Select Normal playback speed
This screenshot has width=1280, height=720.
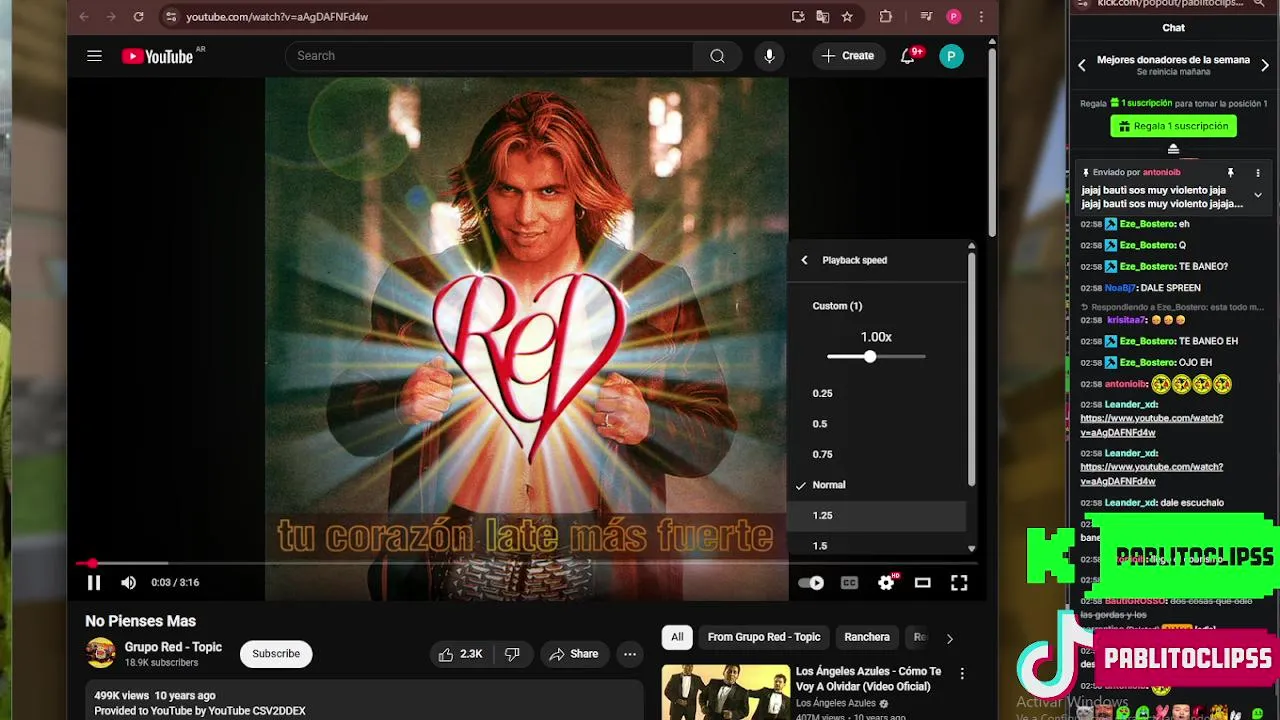coord(876,485)
